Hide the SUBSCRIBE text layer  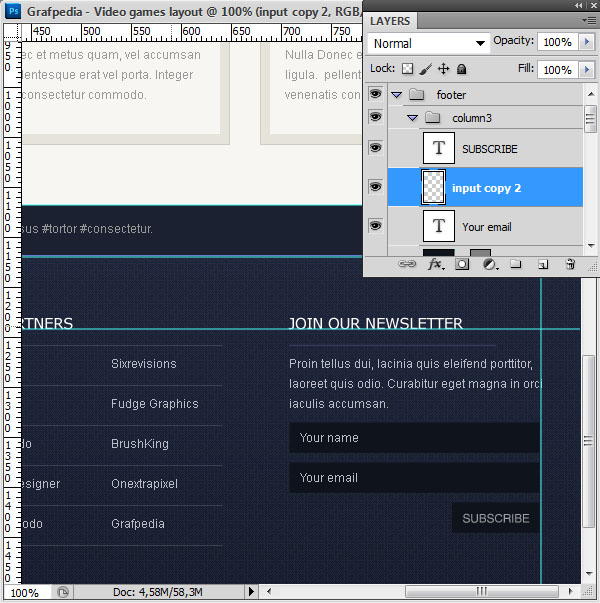[375, 148]
